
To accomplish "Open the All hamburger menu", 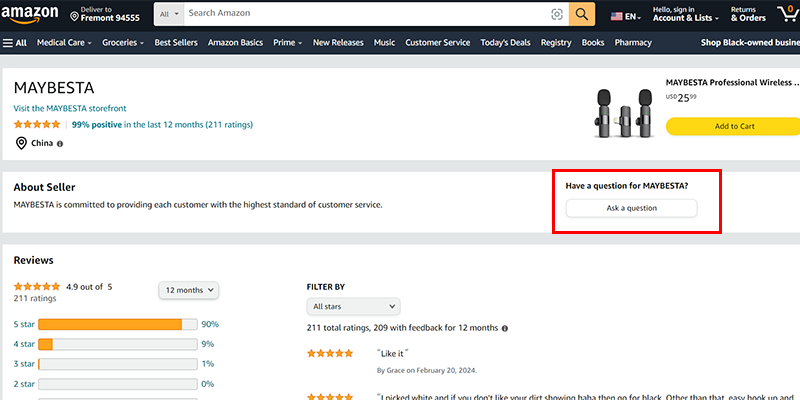I will click(x=15, y=43).
